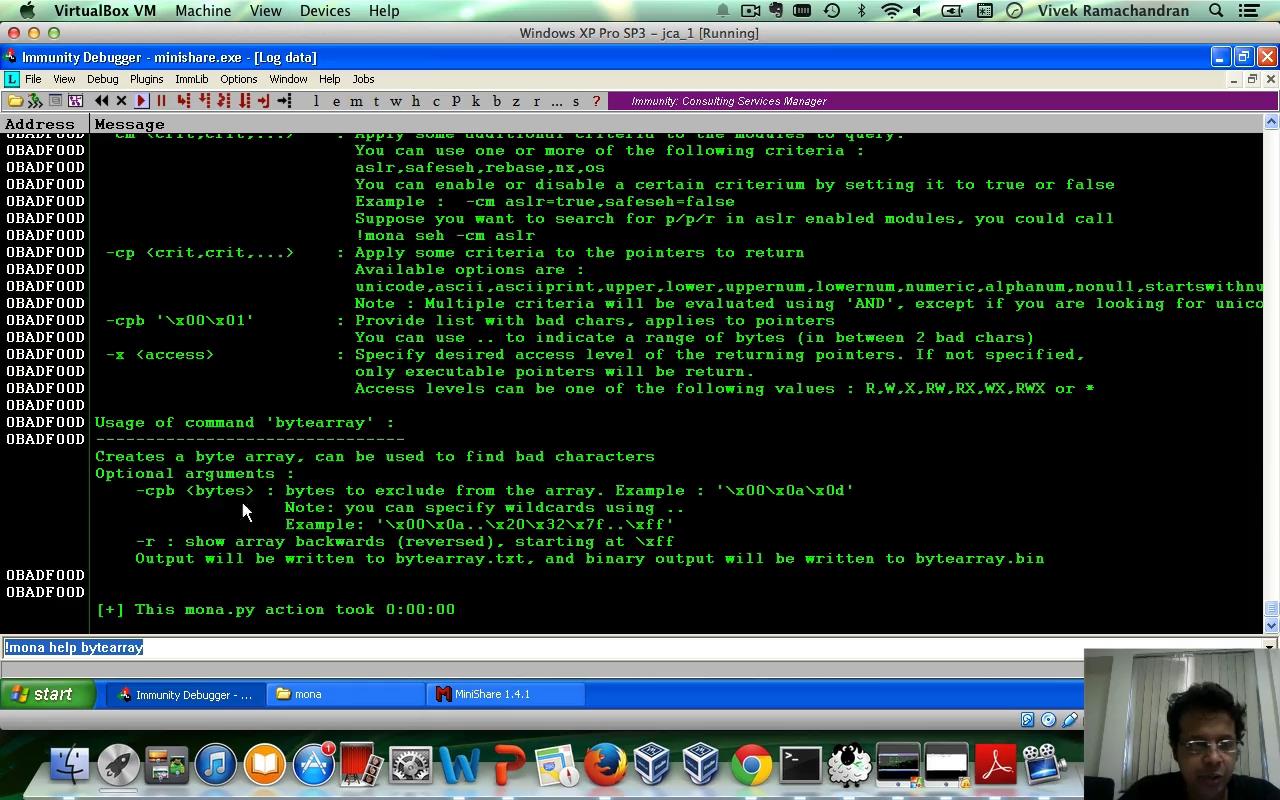Open the Window menu in debugger

288,79
